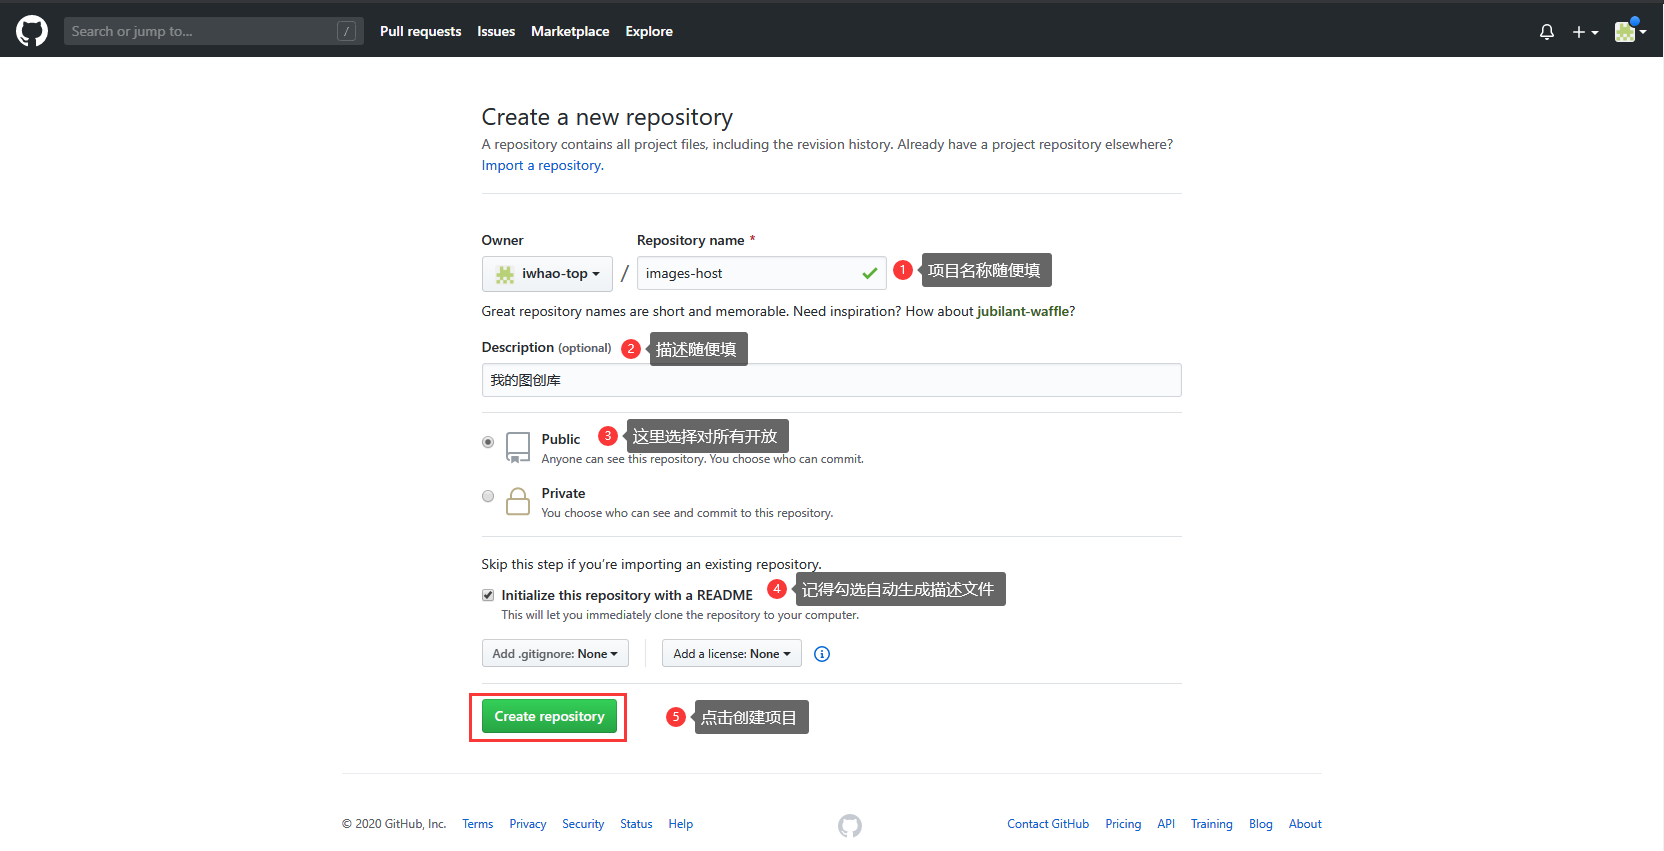1664x851 pixels.
Task: Toggle Initialize this repository with a README
Action: 488,595
